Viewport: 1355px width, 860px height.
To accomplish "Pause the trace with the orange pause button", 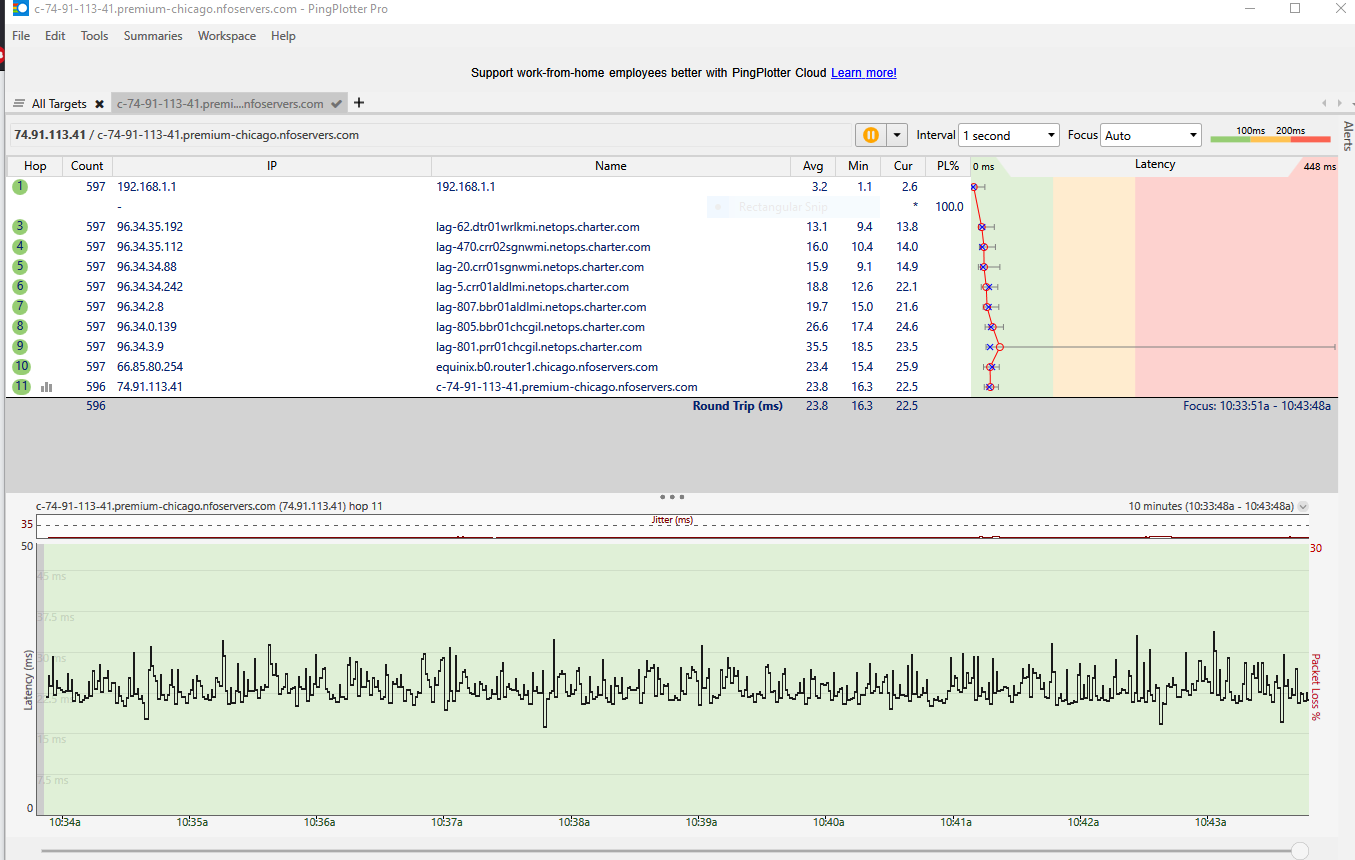I will coord(870,135).
